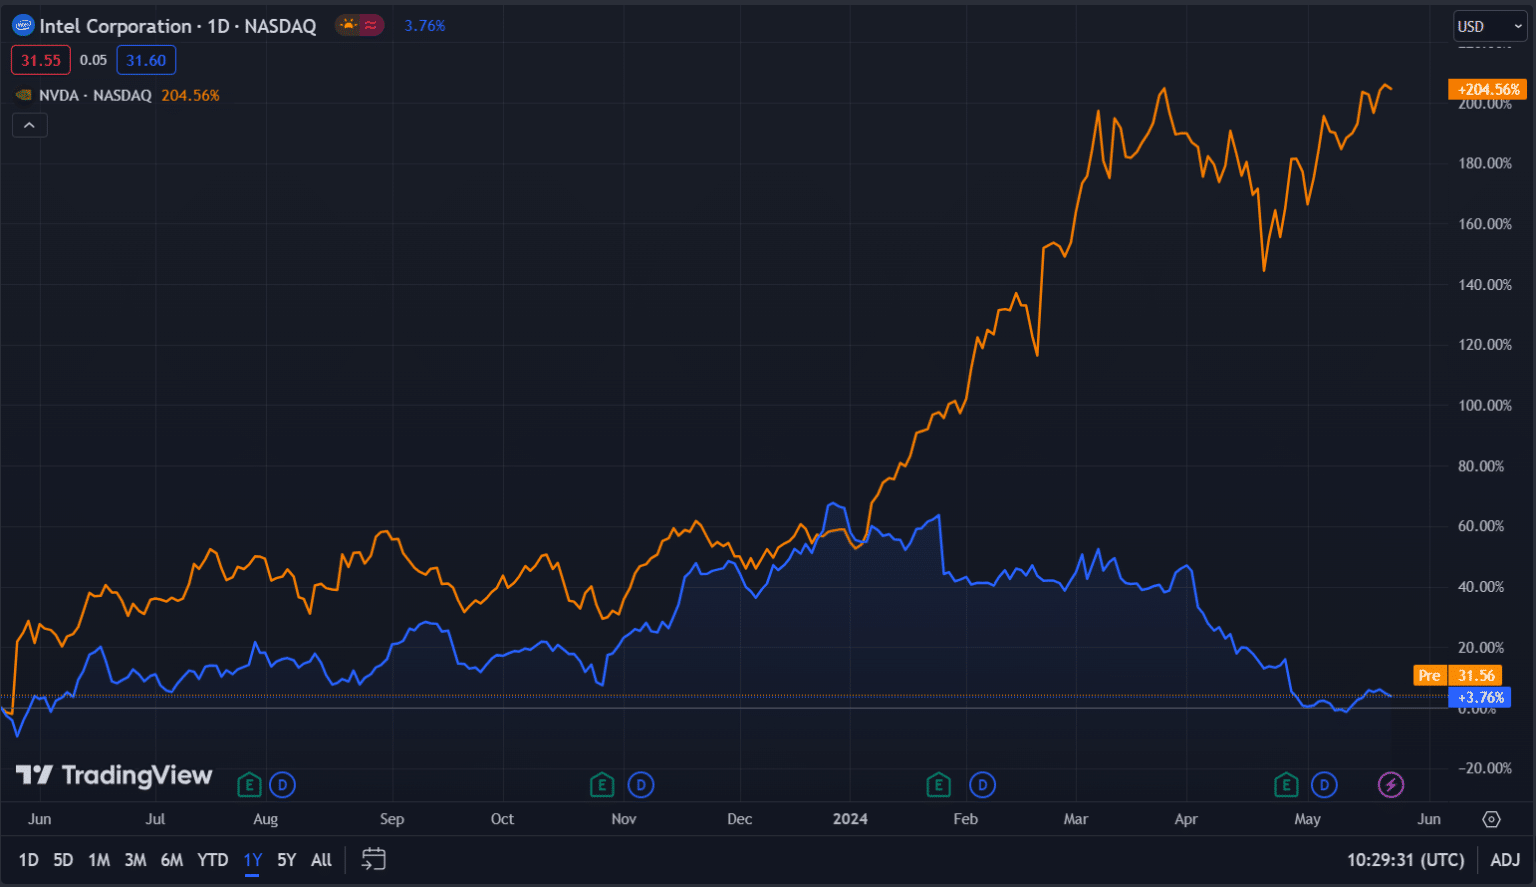Select the YTD time range

(x=212, y=860)
